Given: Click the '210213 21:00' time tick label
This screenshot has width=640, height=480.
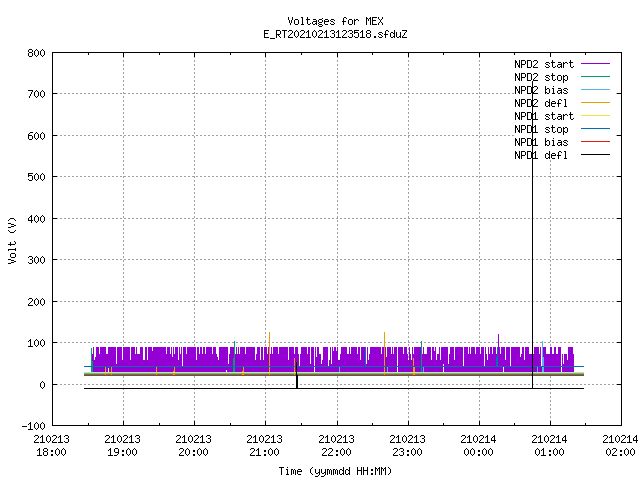Looking at the screenshot, I should [x=264, y=446].
